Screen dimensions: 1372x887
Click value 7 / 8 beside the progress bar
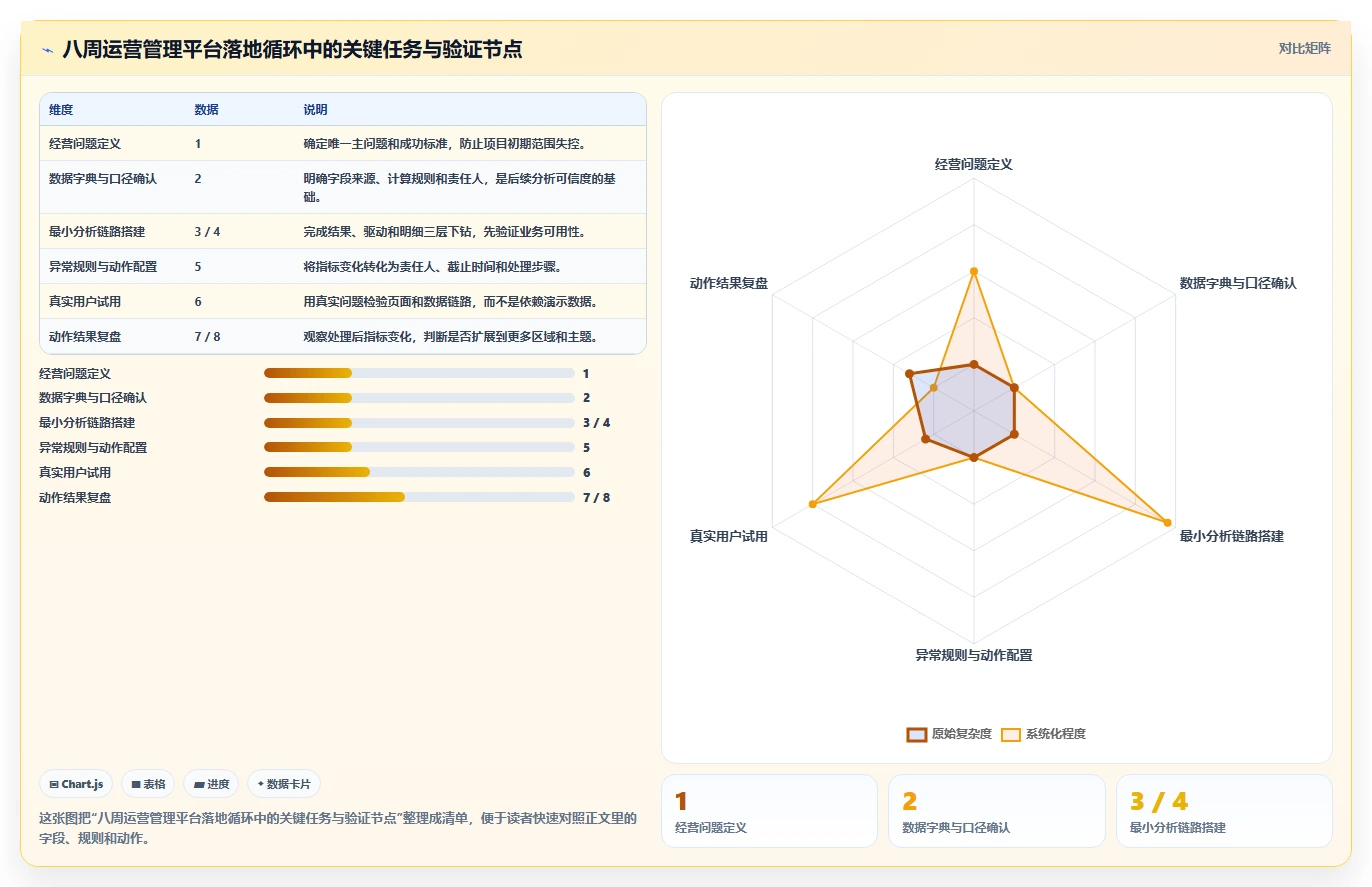point(596,497)
